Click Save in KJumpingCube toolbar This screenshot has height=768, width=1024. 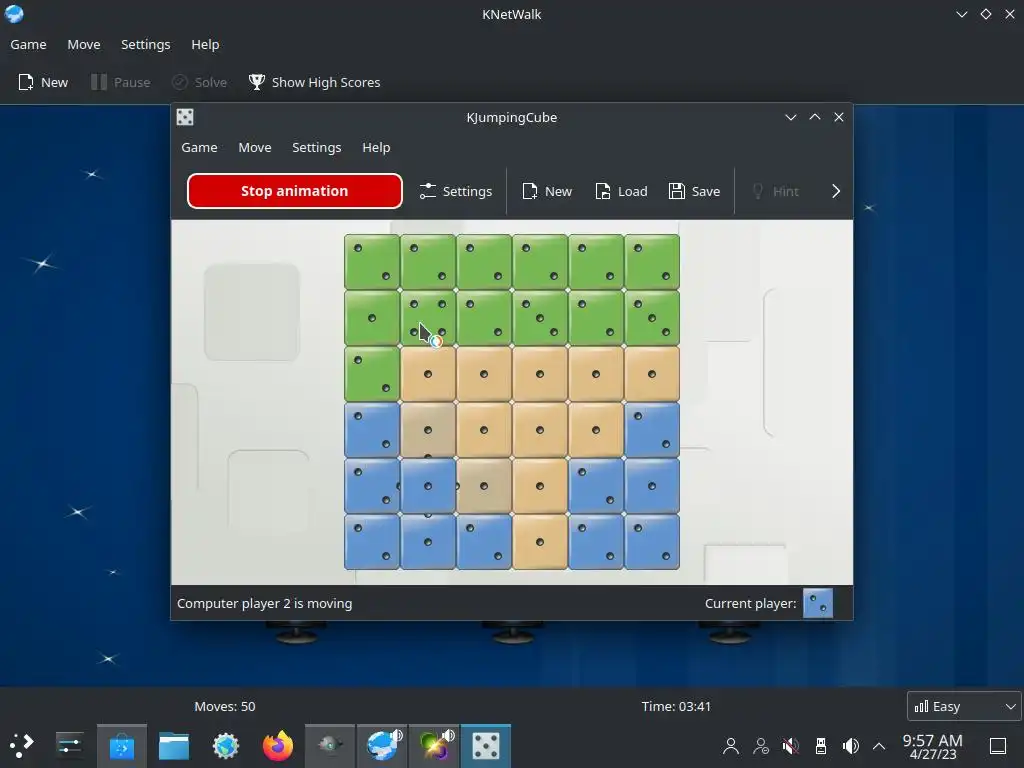(695, 191)
